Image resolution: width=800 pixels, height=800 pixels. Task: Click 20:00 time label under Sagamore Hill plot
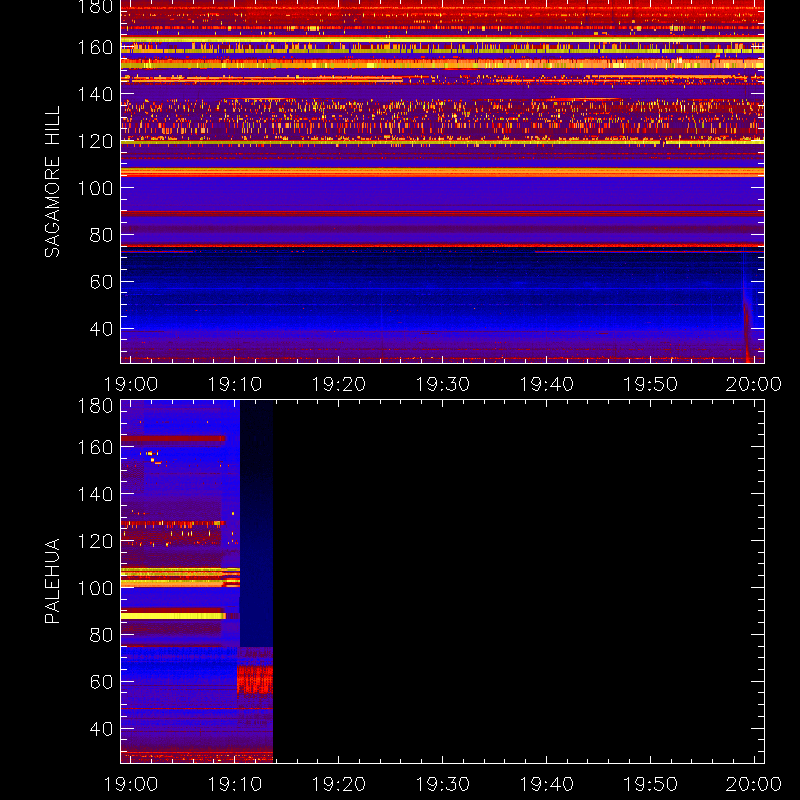coord(754,384)
